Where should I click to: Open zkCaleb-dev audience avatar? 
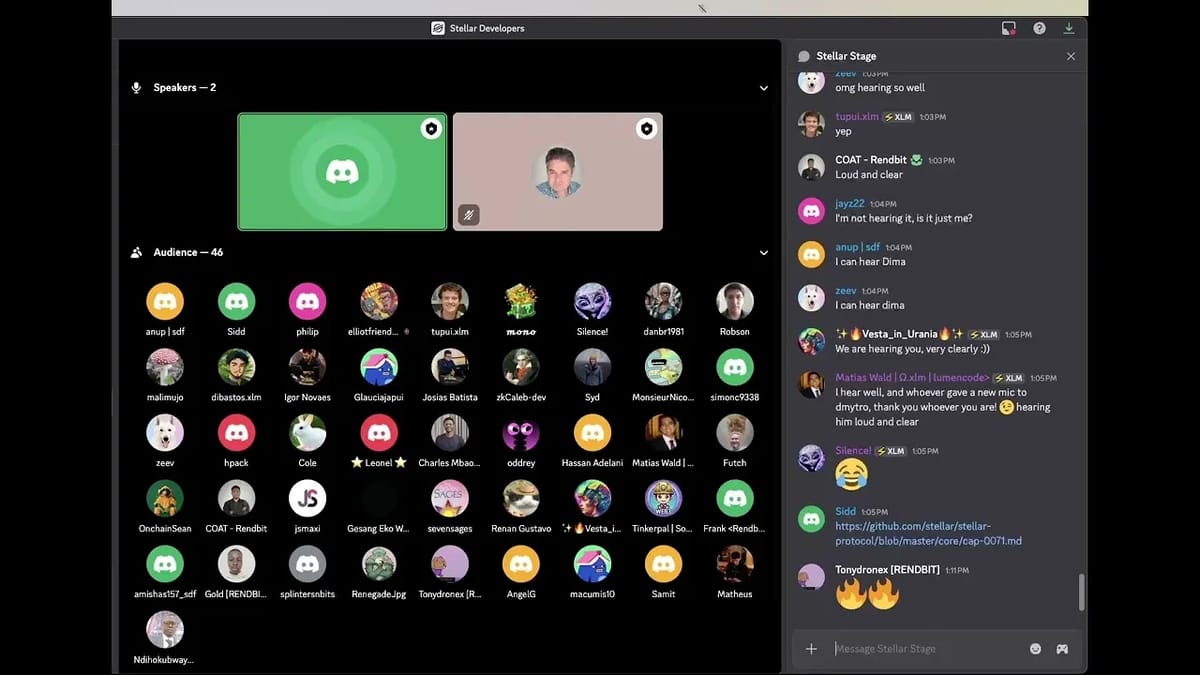(521, 367)
